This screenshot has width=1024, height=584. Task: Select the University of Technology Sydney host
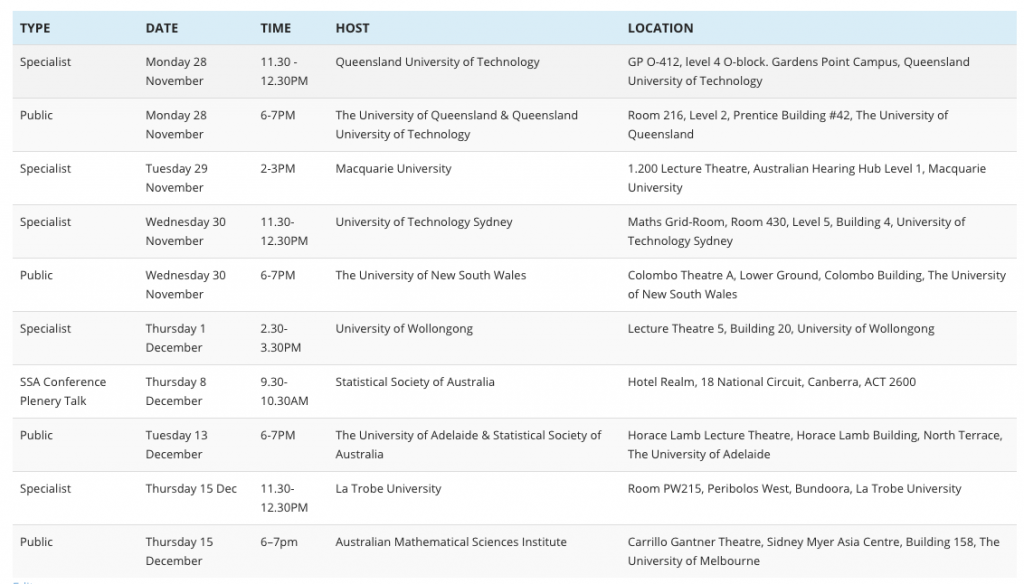423,222
